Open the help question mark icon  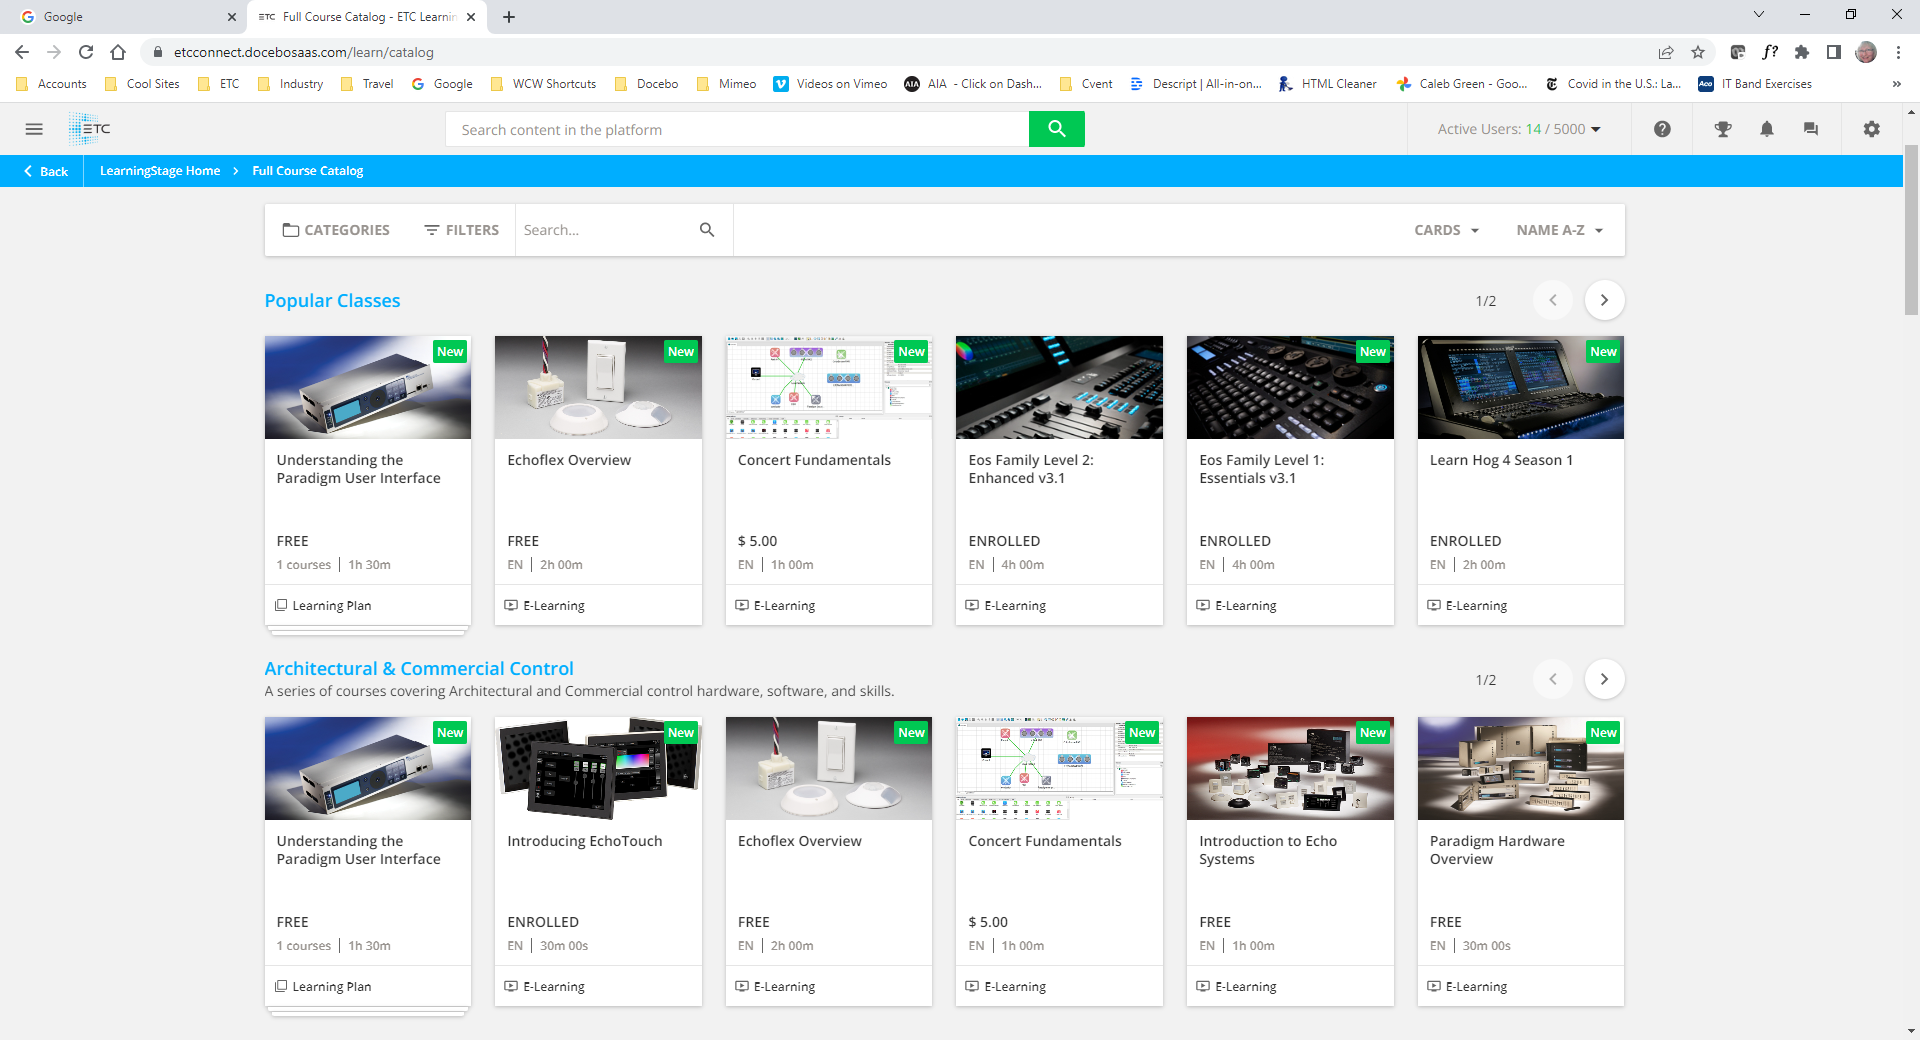1662,129
